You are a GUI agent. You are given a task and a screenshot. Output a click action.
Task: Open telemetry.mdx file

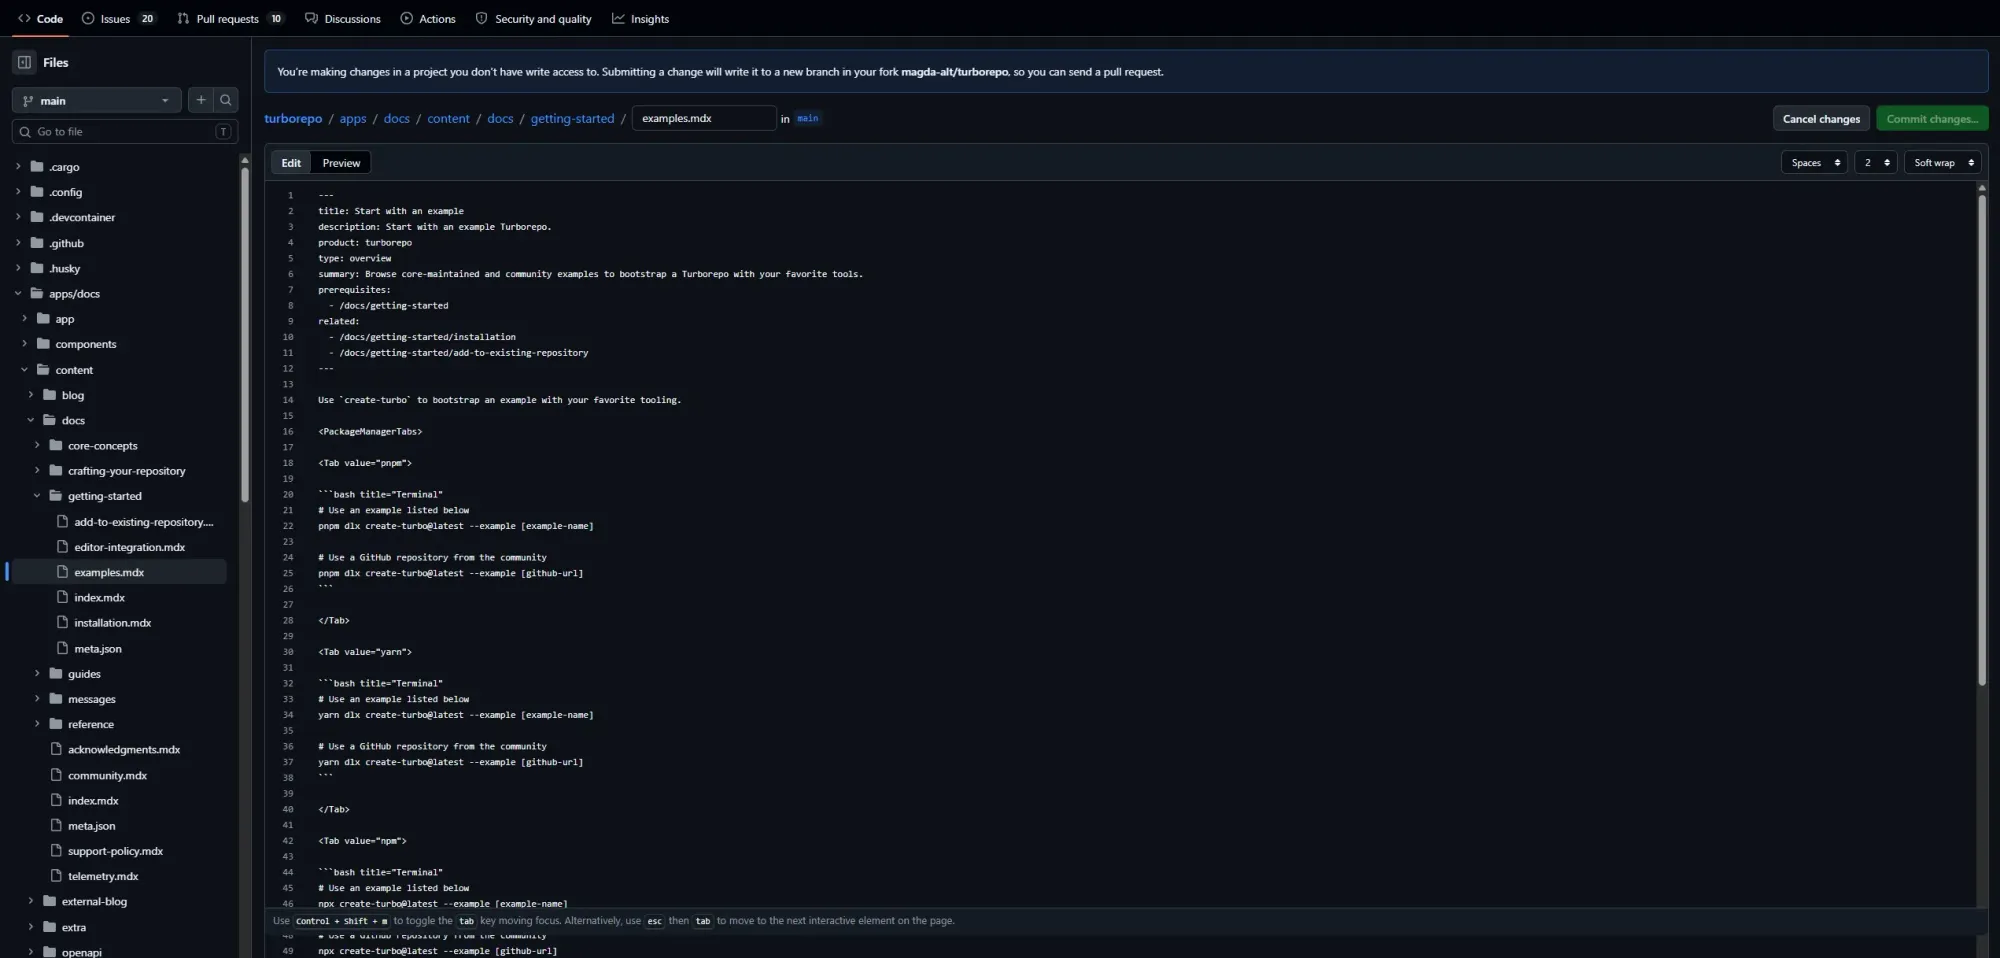[103, 876]
